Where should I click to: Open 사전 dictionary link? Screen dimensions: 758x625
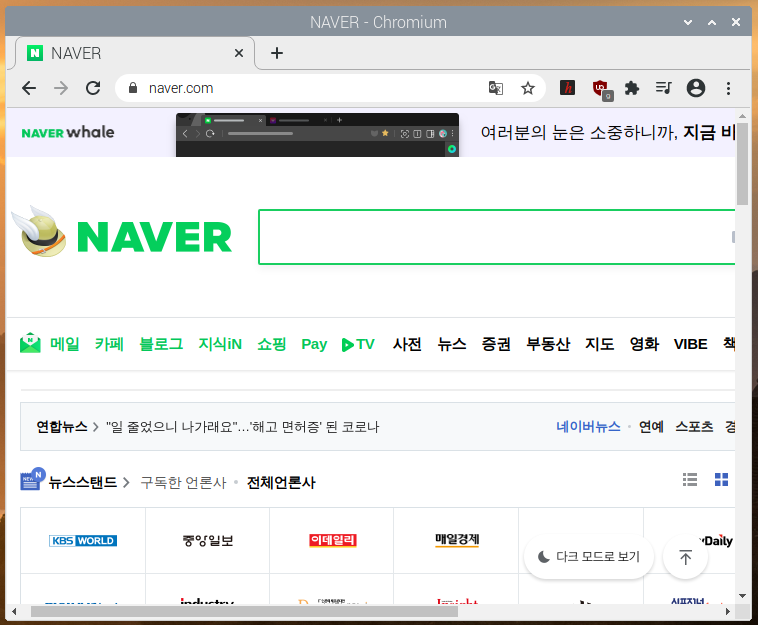pyautogui.click(x=407, y=344)
